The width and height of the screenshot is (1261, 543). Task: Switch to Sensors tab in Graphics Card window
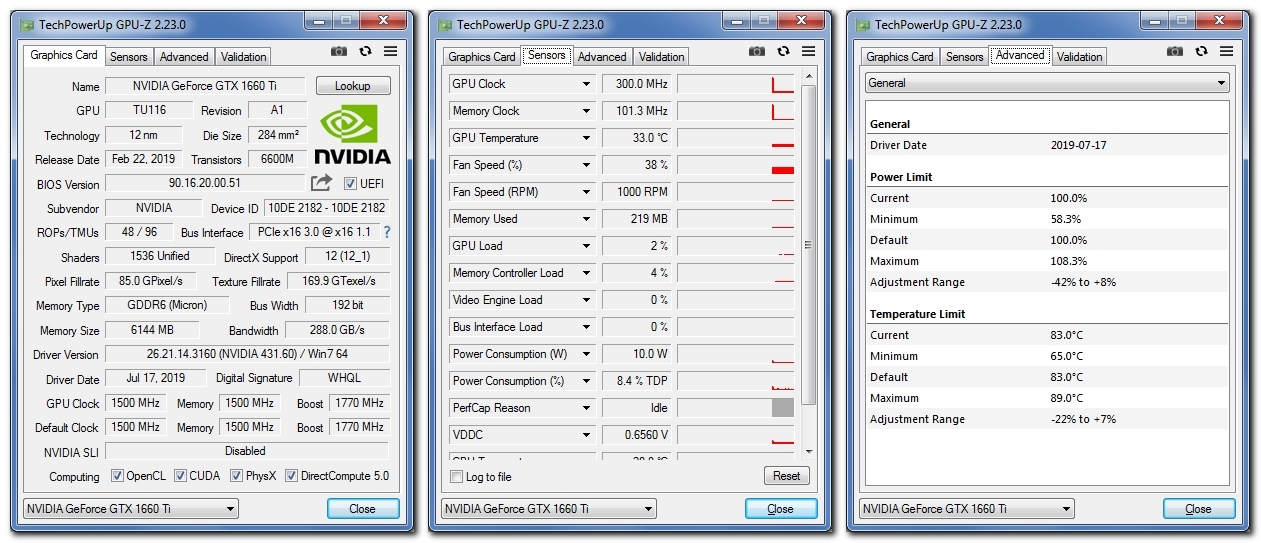click(129, 57)
